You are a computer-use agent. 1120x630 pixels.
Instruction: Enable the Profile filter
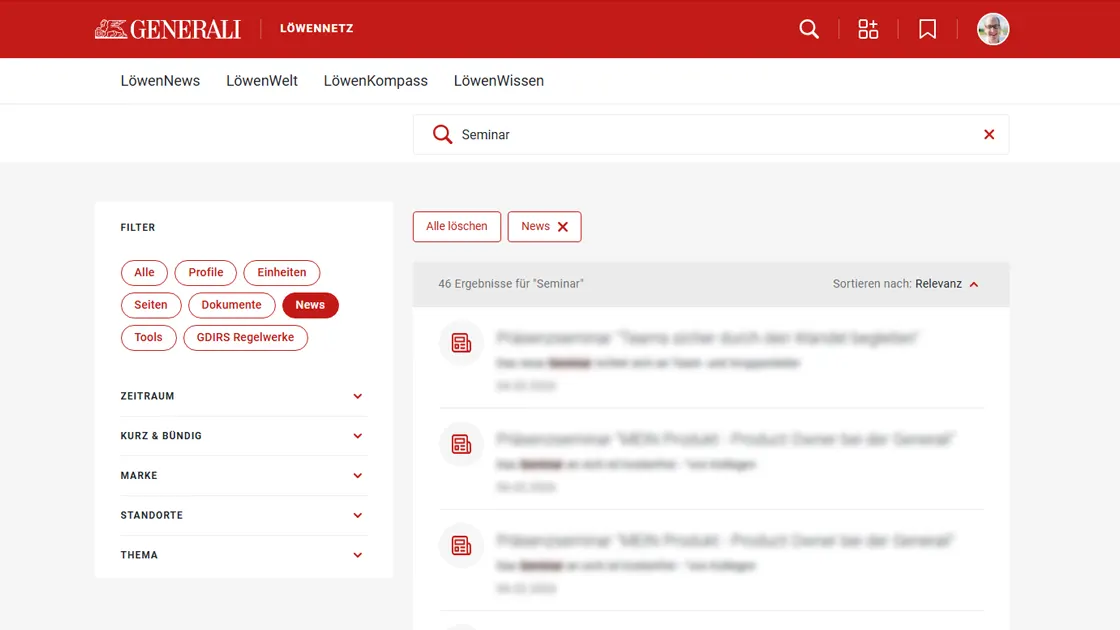coord(206,272)
